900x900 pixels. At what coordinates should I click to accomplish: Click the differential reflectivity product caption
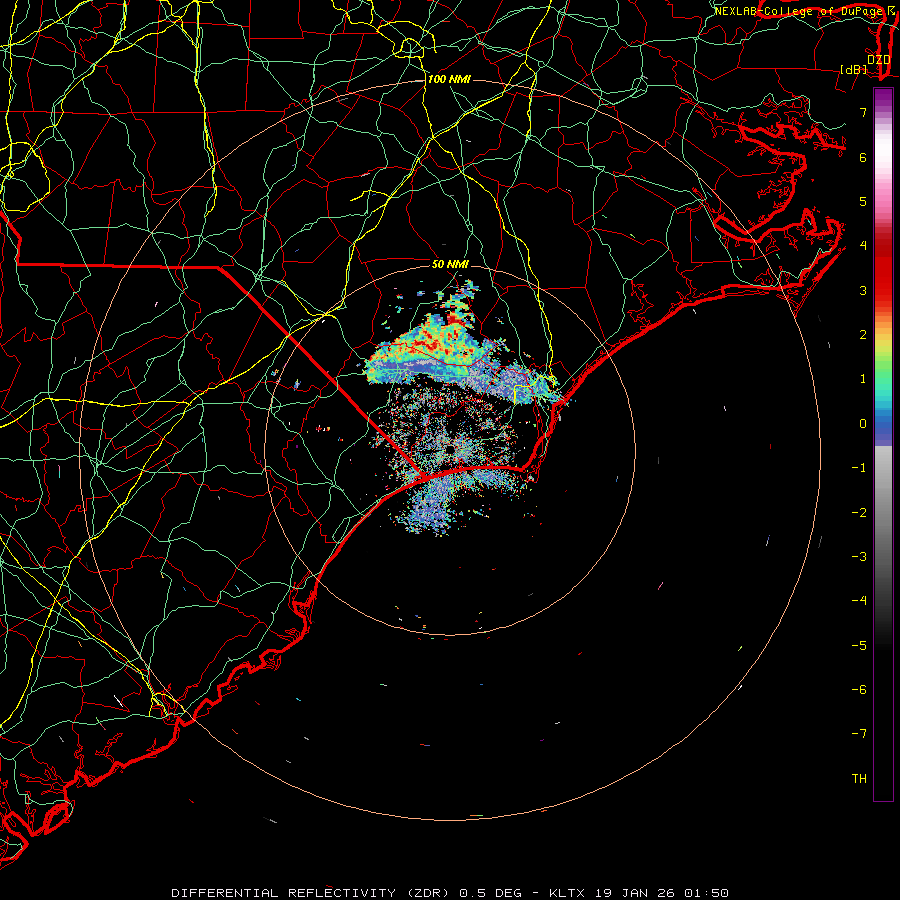click(450, 893)
